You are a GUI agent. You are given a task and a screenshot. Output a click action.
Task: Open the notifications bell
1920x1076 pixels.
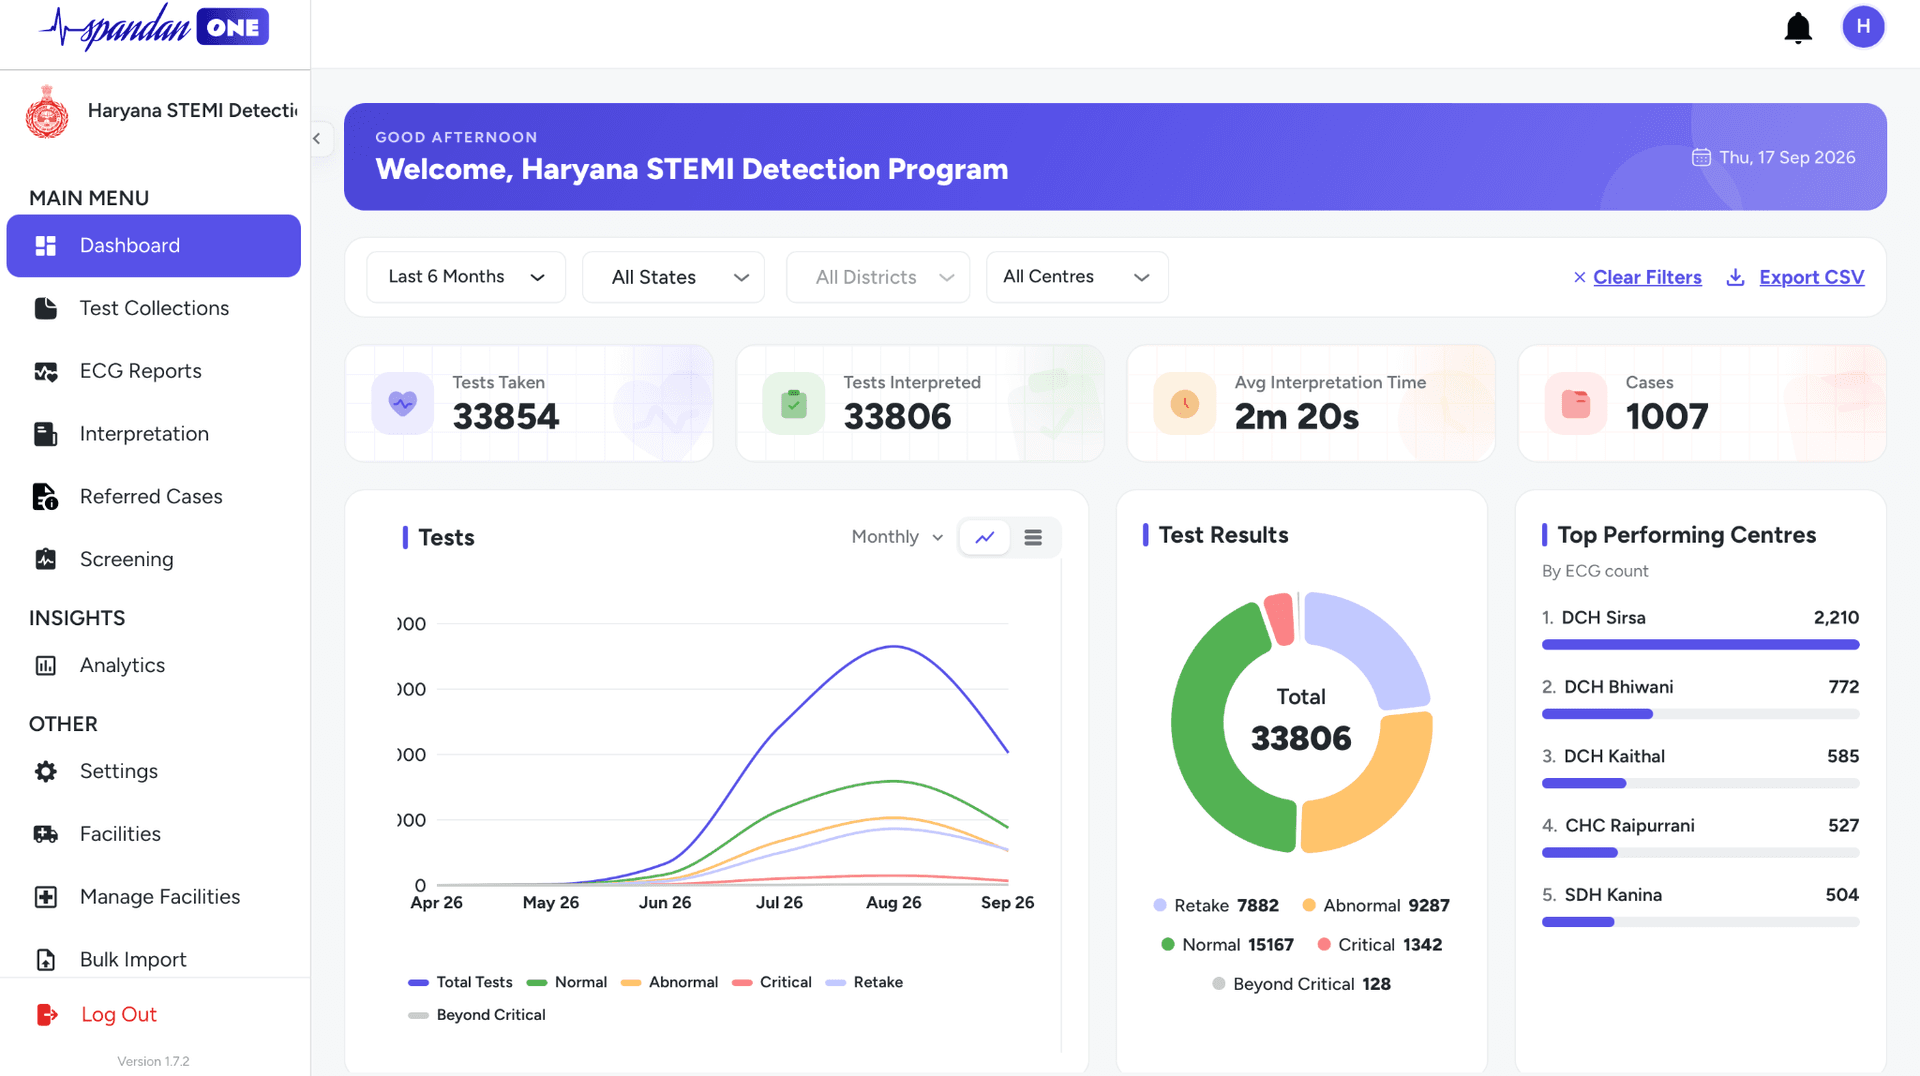(x=1798, y=28)
